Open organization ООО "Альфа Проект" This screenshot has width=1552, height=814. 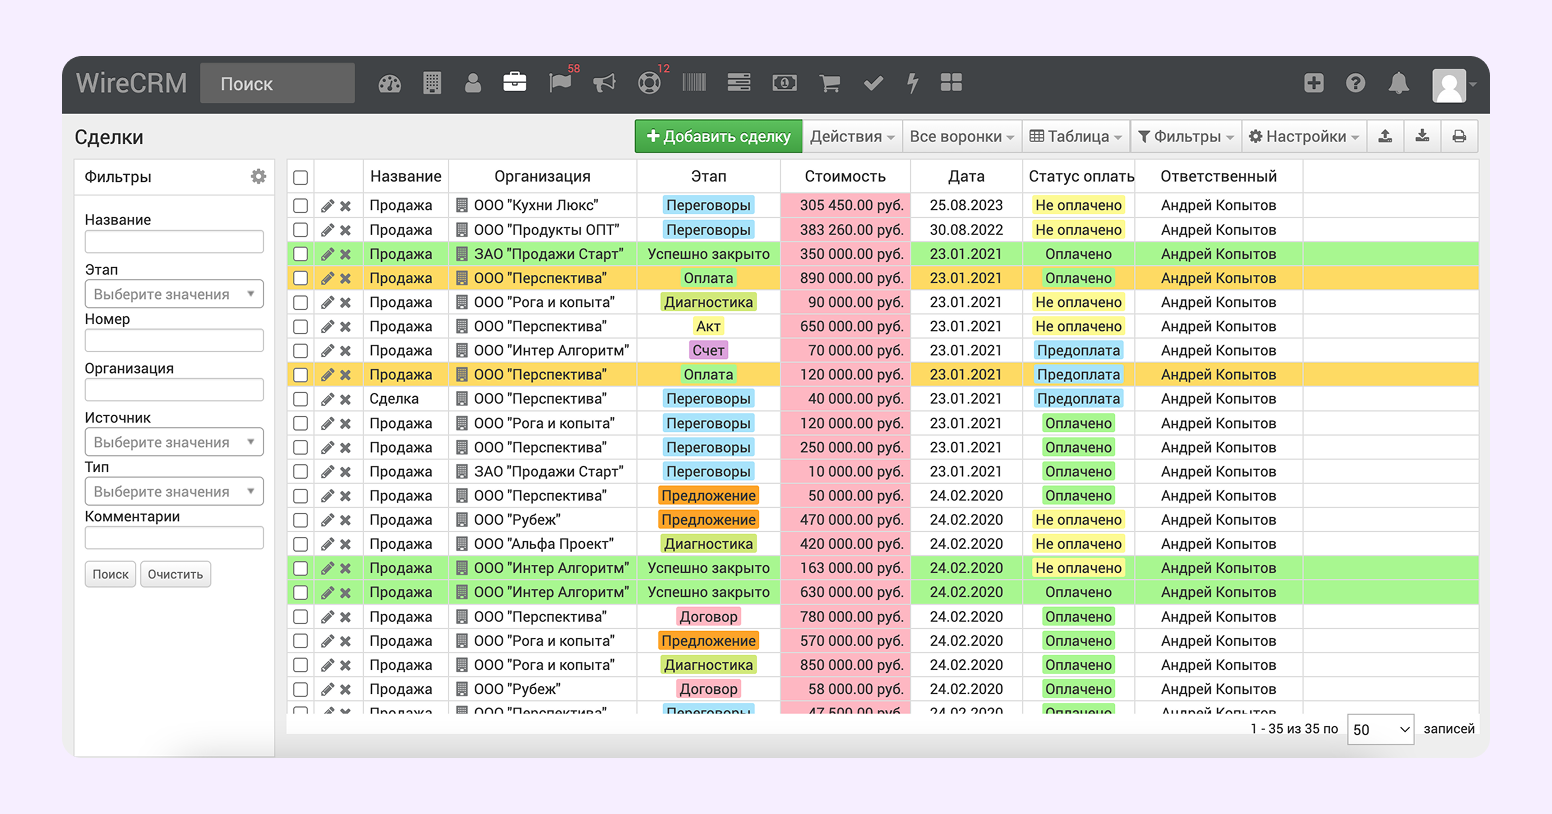pos(544,544)
